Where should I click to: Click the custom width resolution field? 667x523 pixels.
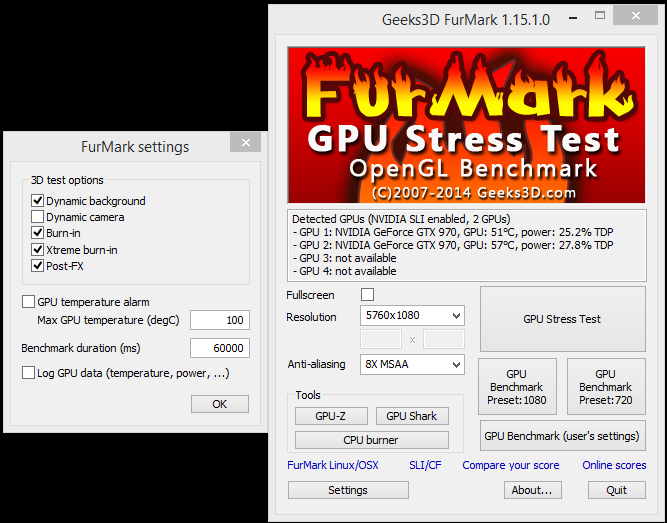click(381, 340)
